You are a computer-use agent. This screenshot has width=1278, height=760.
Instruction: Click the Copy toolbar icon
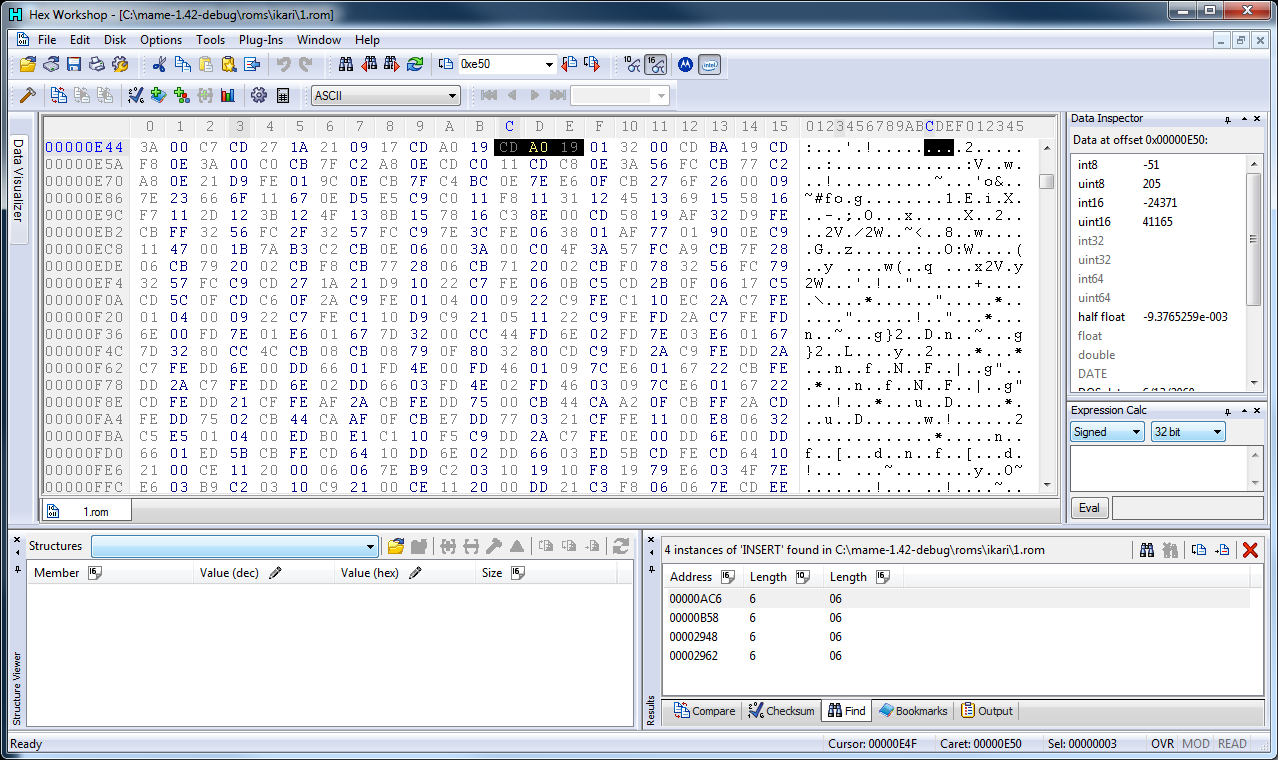click(183, 64)
